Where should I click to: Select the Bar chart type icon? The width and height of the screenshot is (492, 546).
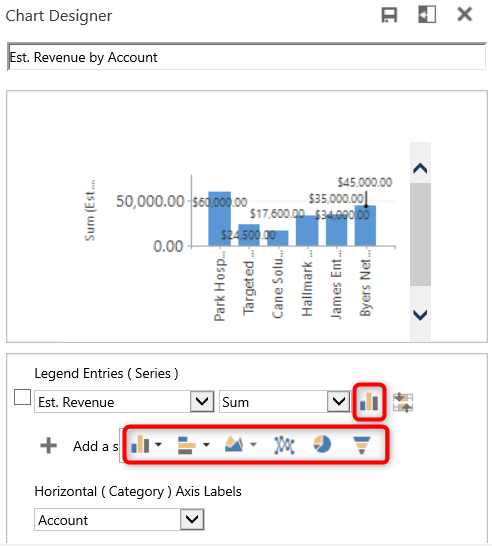187,445
